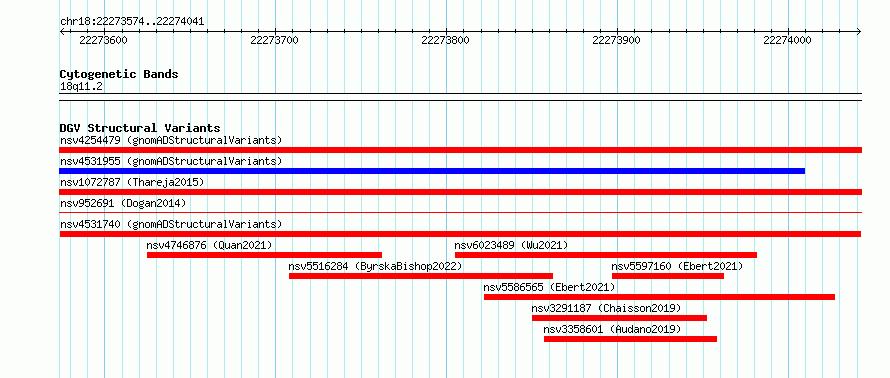The width and height of the screenshot is (890, 378).
Task: Open variant label nsv3291187 (Chaisson2019)
Action: pos(606,308)
